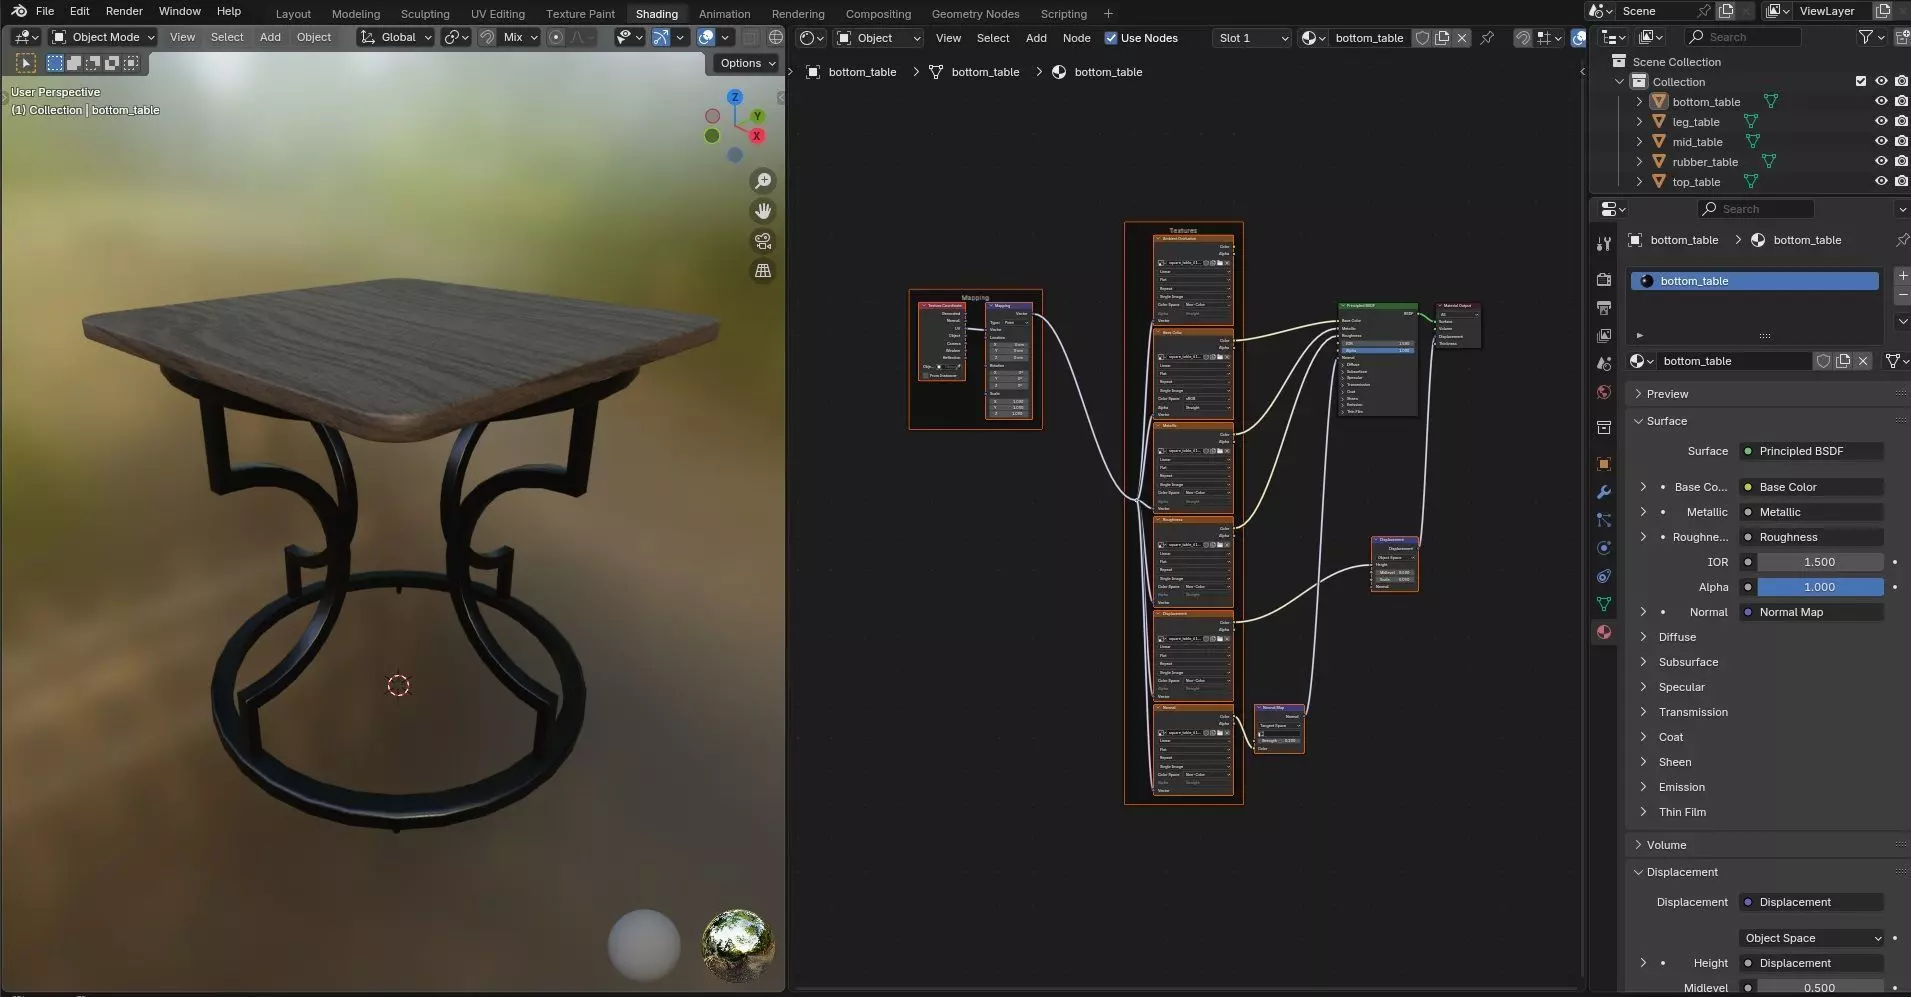Open the Render menu

pyautogui.click(x=124, y=11)
